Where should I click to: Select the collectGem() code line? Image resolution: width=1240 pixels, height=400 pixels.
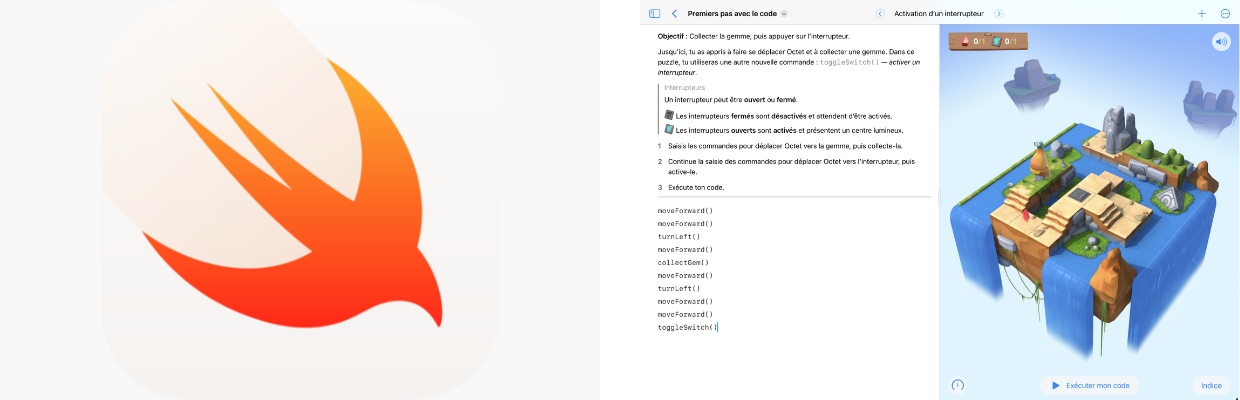[683, 262]
